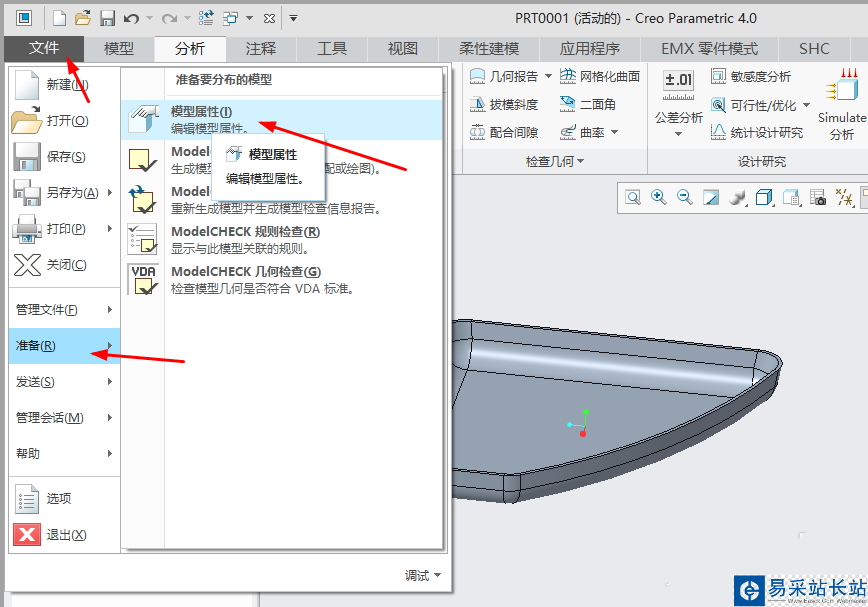Click the Open folder icon in quick access toolbar
The height and width of the screenshot is (607, 868).
pyautogui.click(x=83, y=18)
